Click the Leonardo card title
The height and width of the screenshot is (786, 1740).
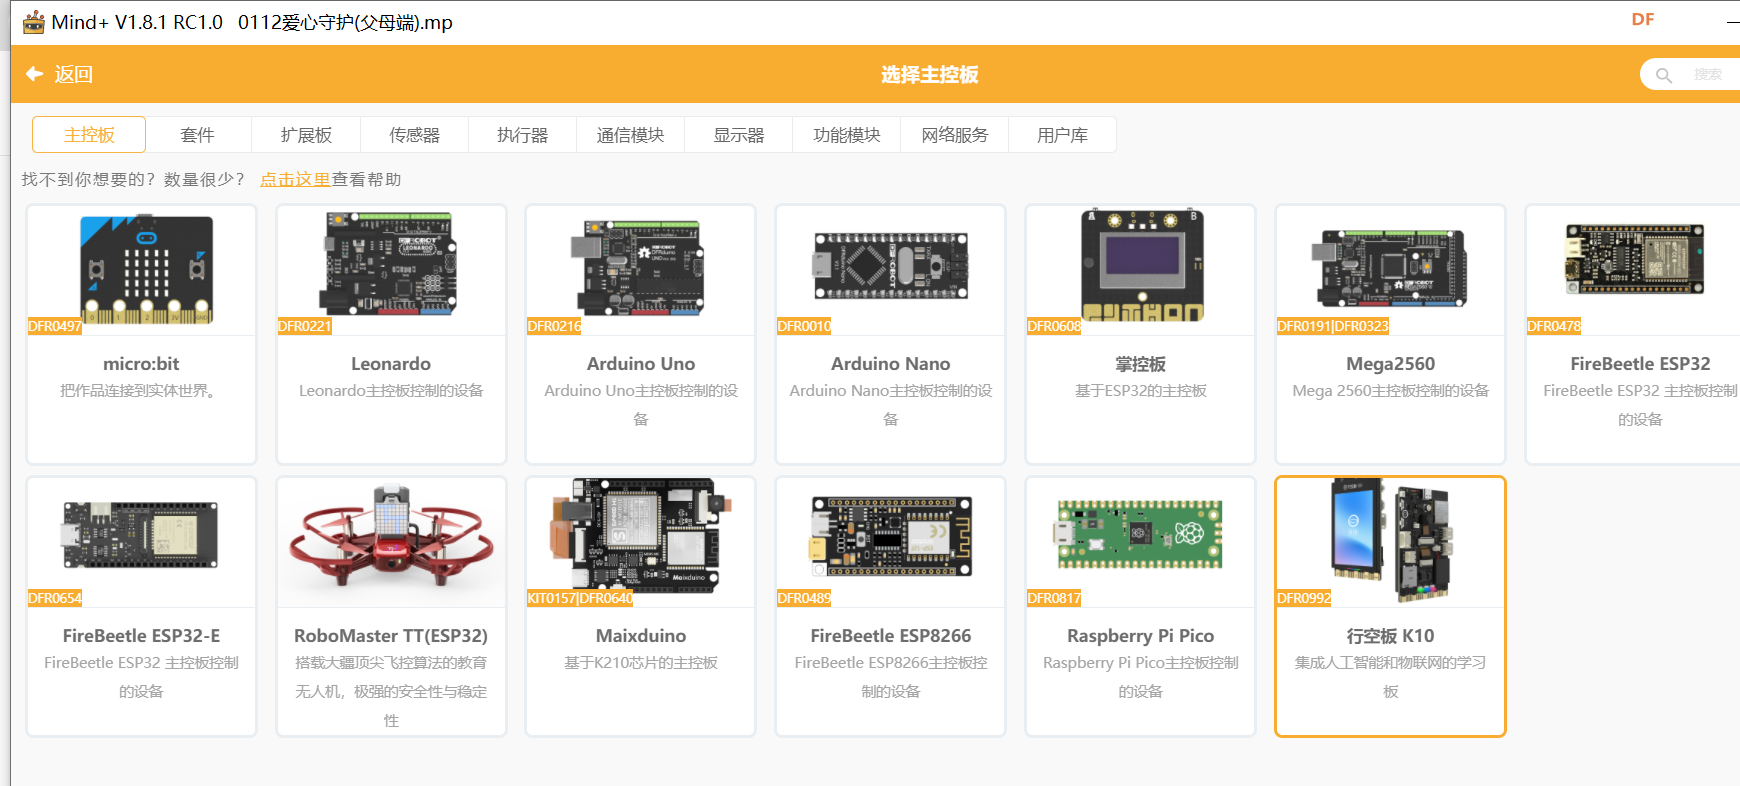(391, 364)
